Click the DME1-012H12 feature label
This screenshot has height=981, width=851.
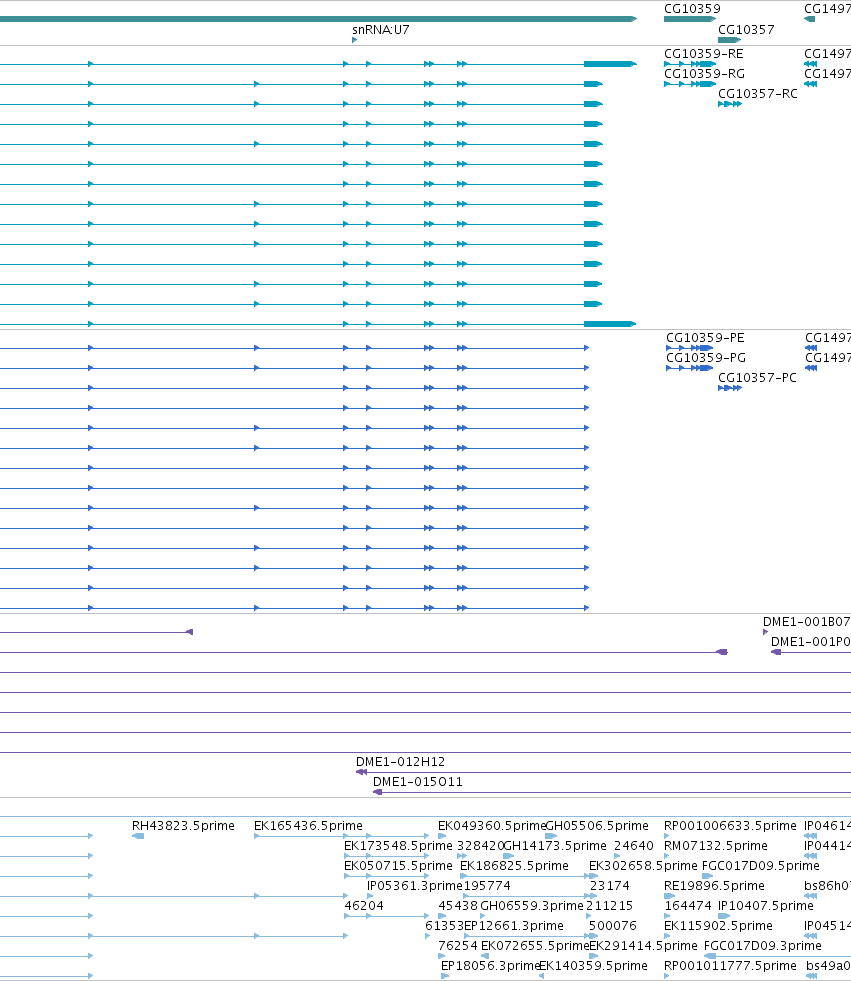400,762
